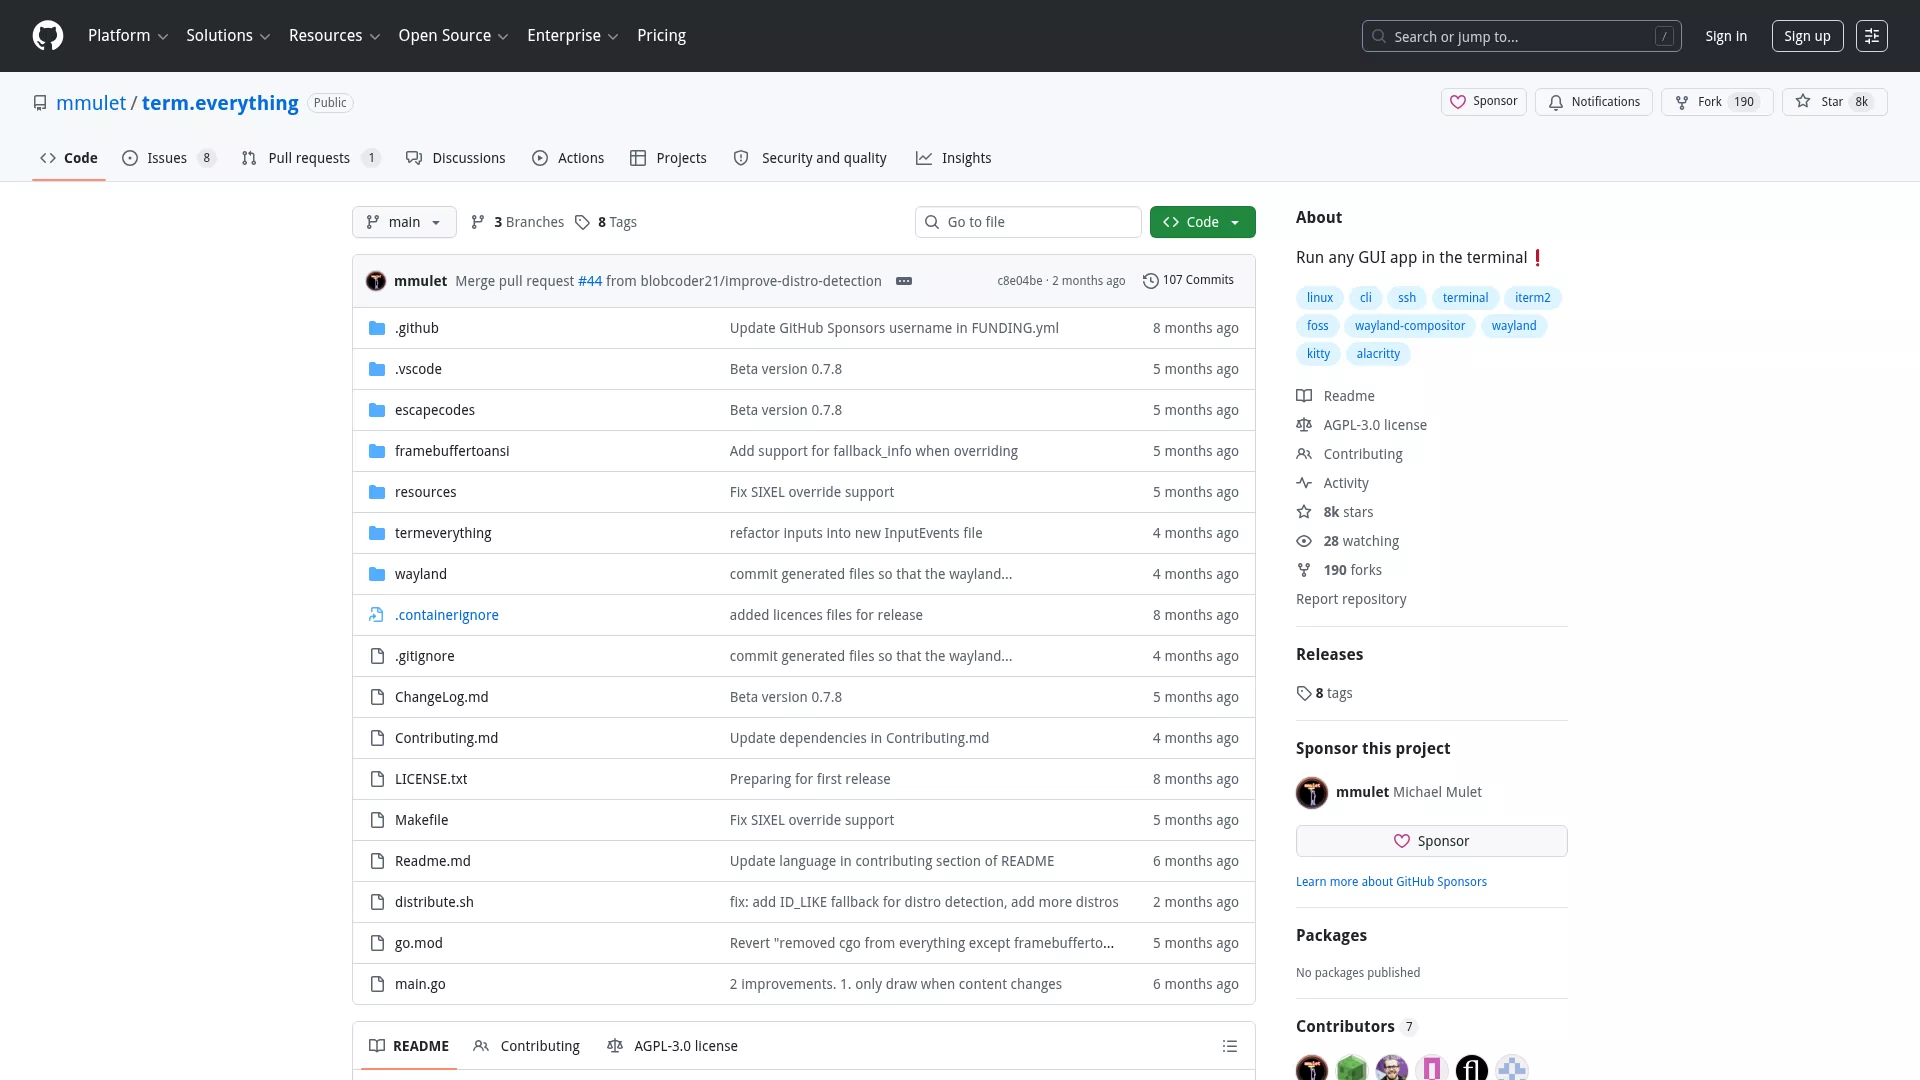Screen dimensions: 1920x1080
Task: Open the main branch selector dropdown
Action: (404, 222)
